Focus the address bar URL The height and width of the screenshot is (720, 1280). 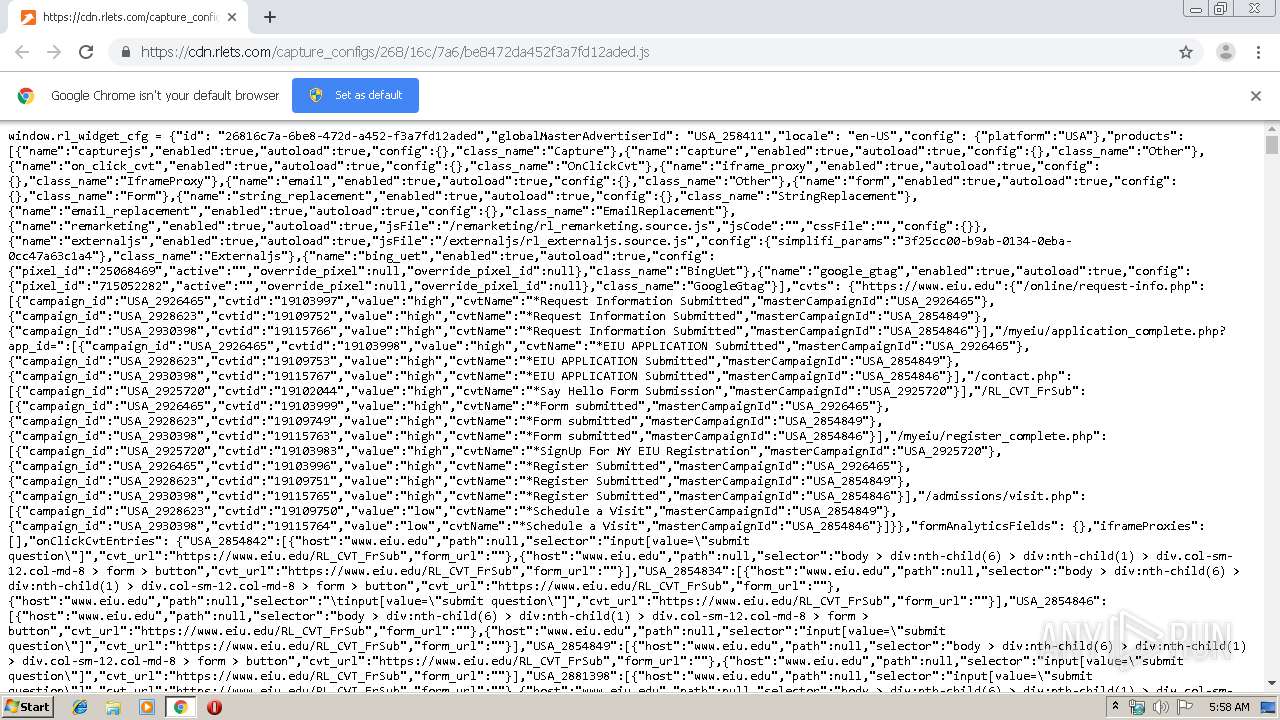tap(395, 52)
